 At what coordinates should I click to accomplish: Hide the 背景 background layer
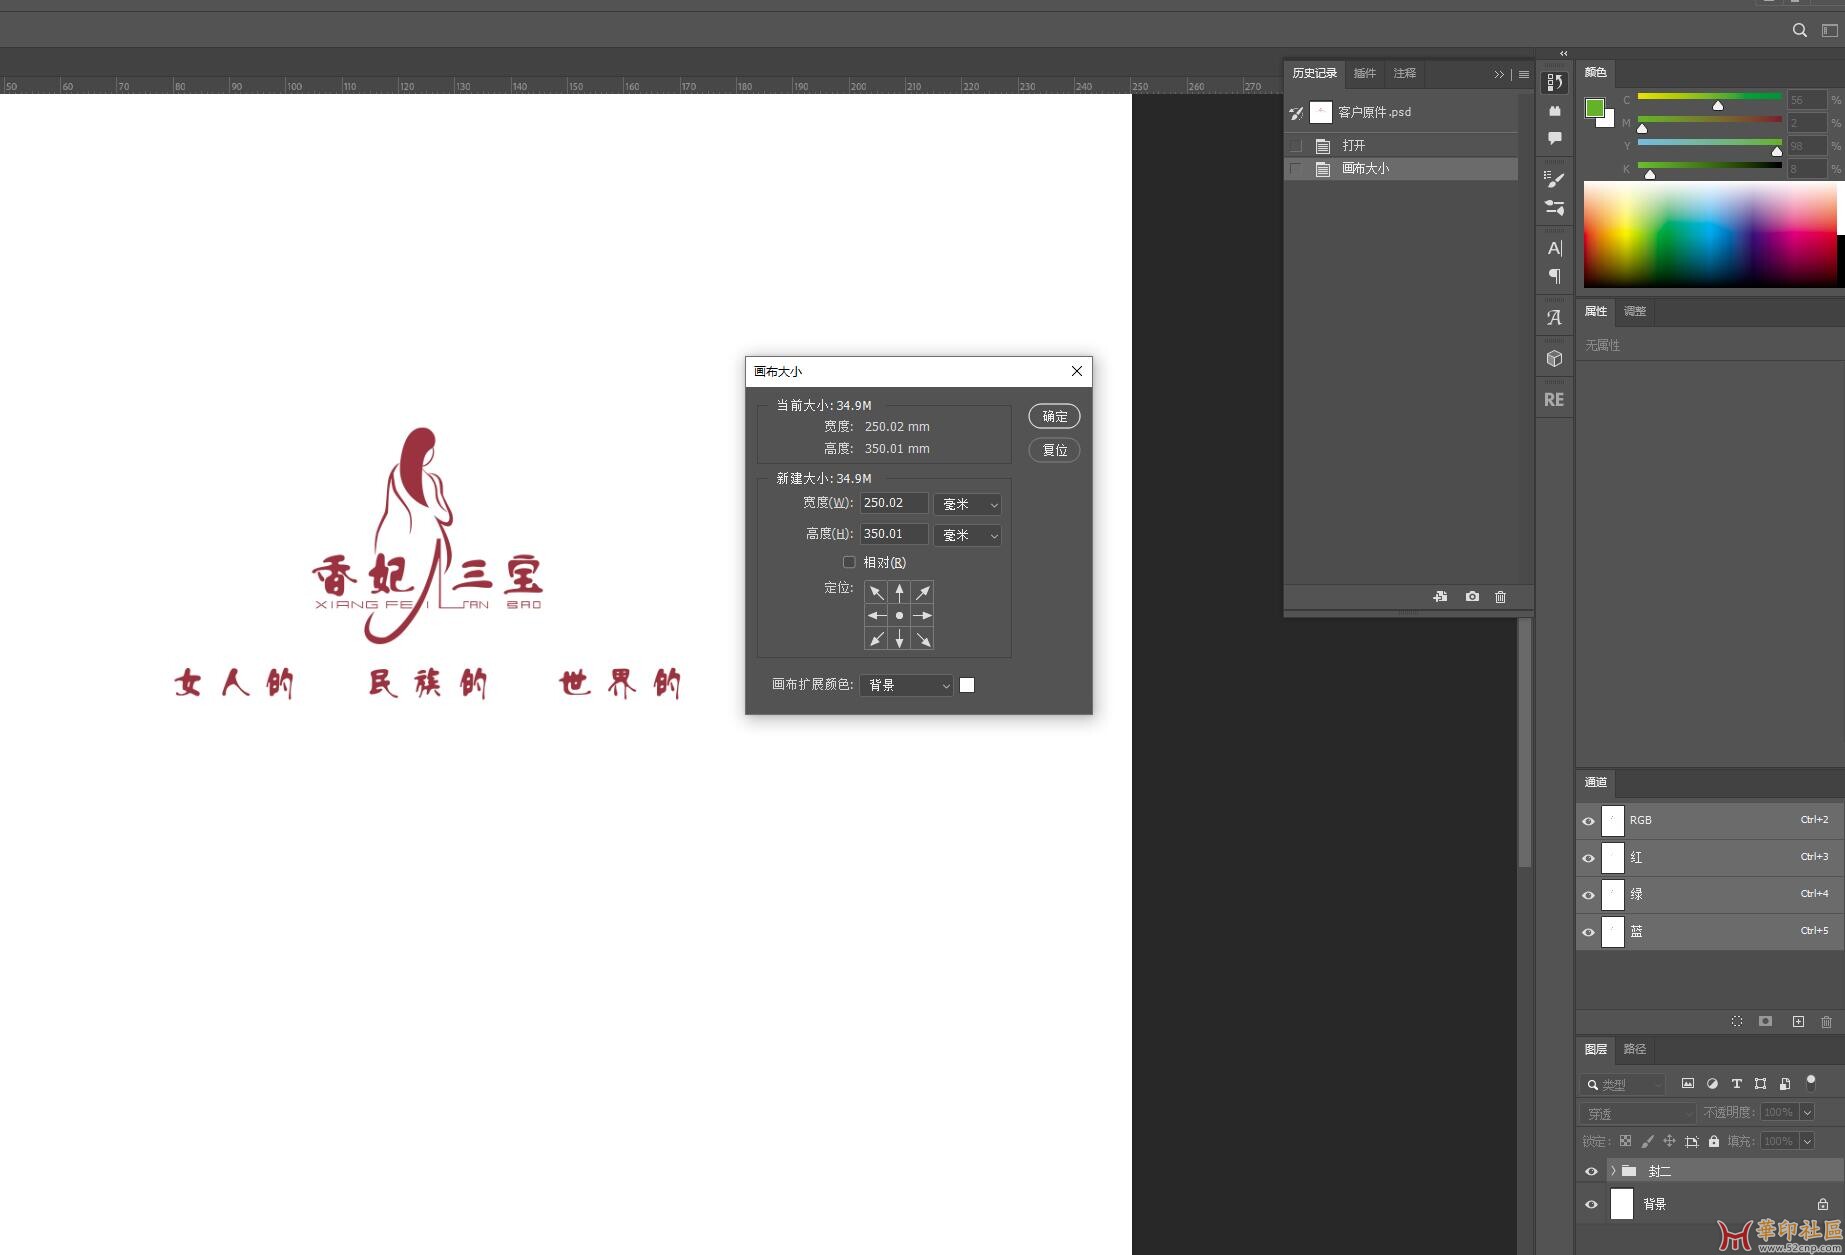coord(1591,1204)
